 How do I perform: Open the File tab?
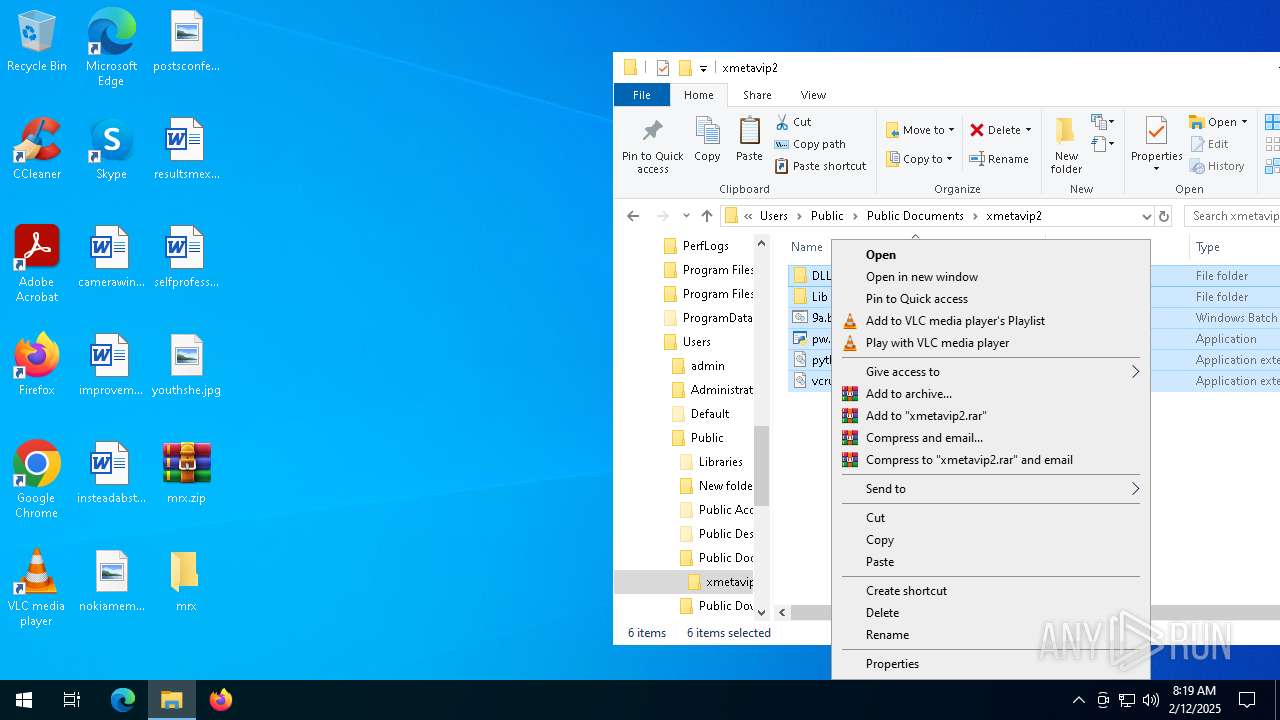click(642, 95)
